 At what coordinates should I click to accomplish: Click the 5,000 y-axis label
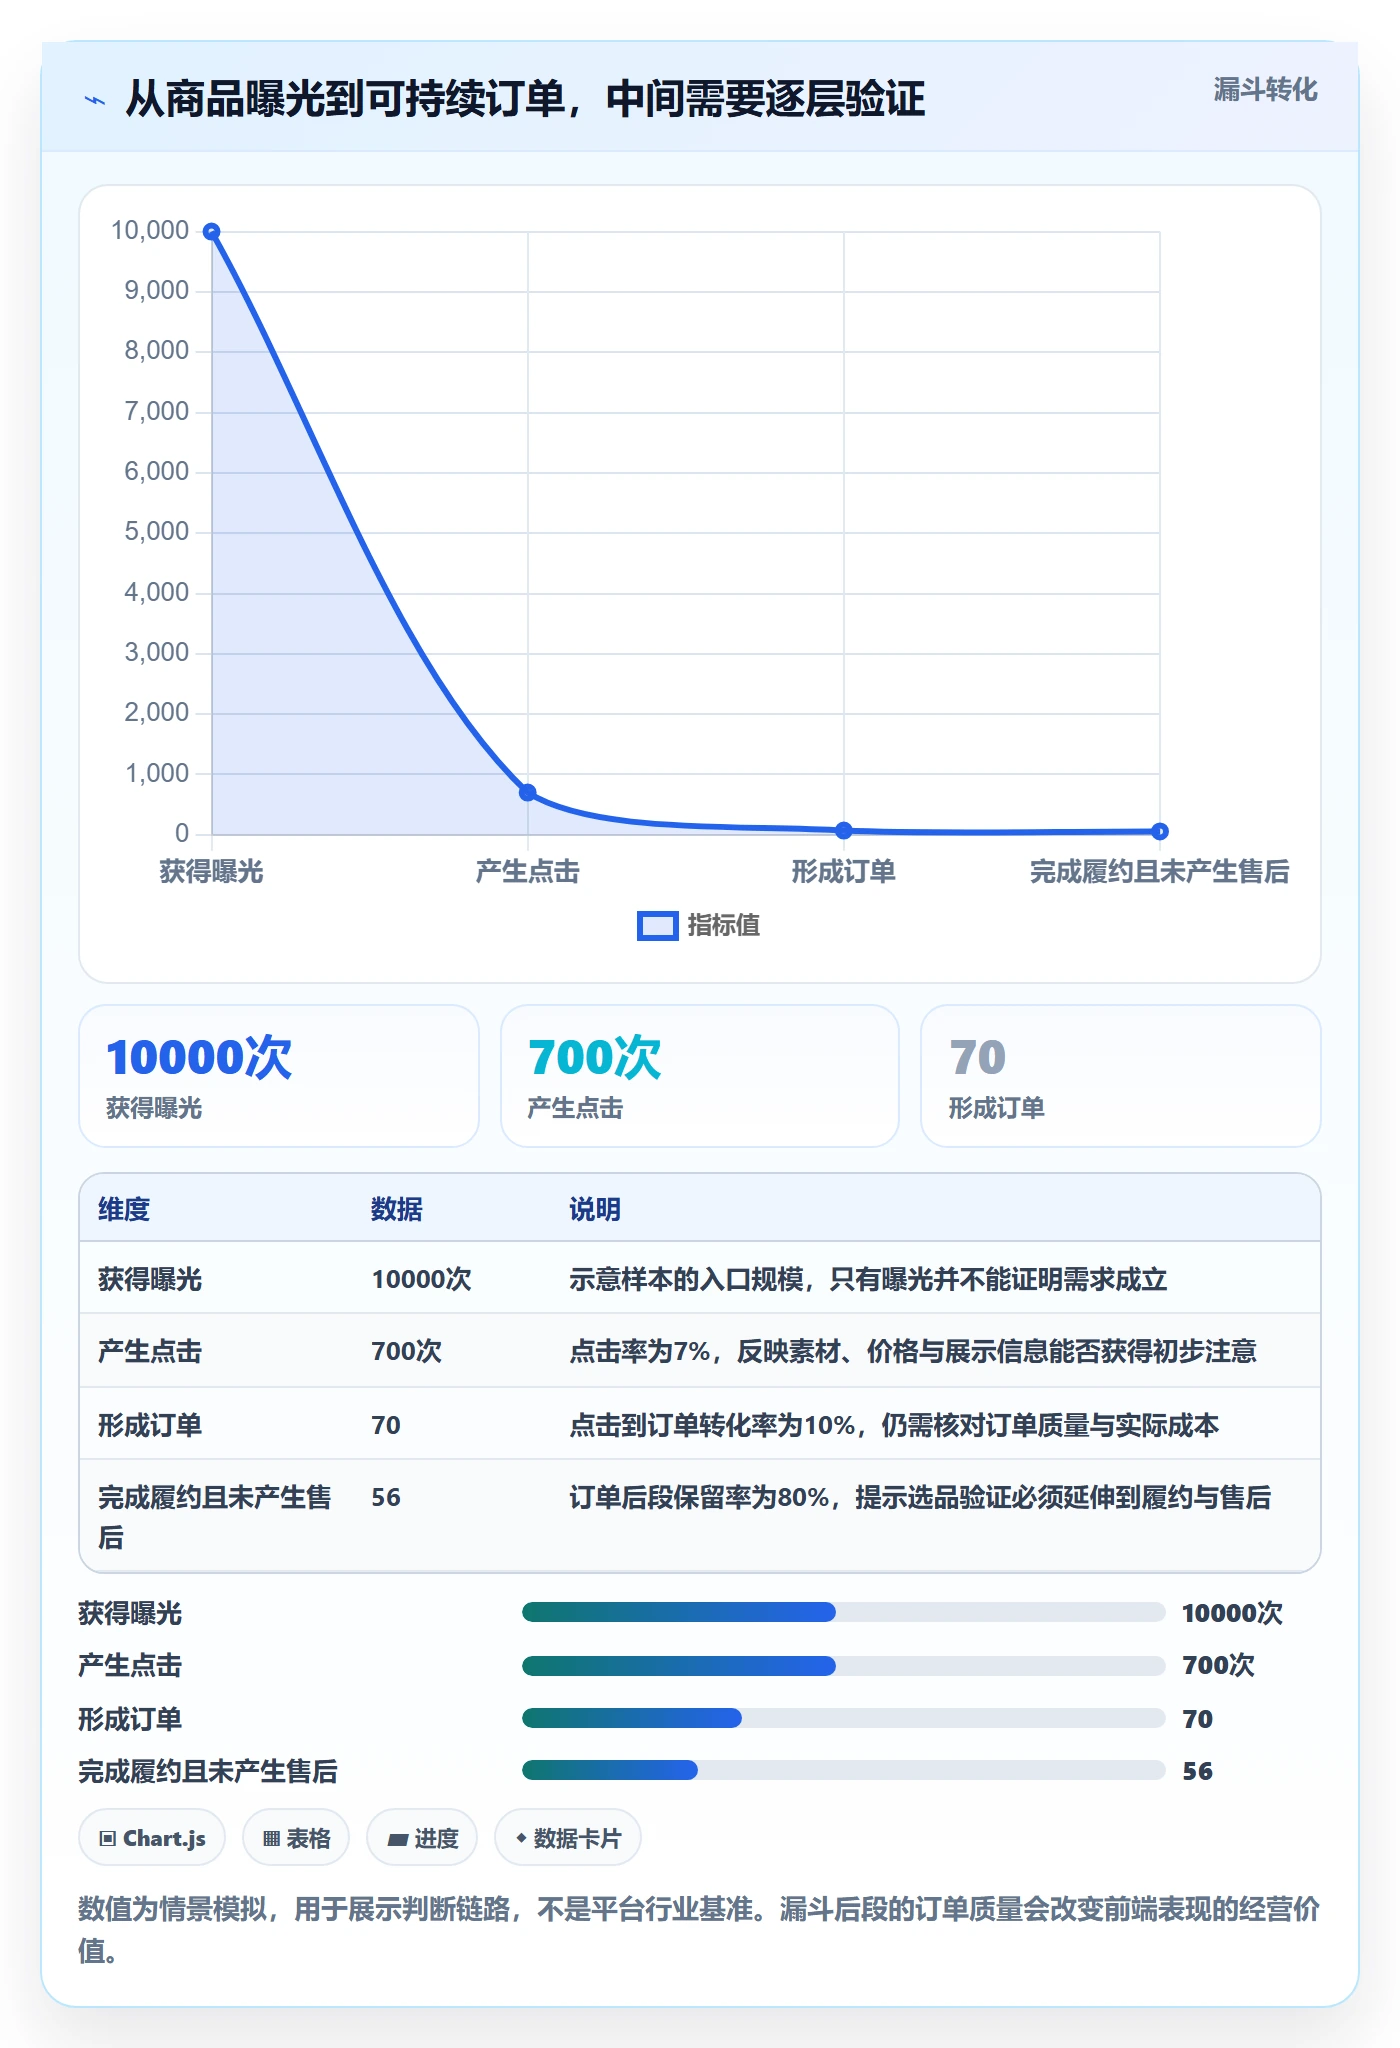(x=156, y=532)
